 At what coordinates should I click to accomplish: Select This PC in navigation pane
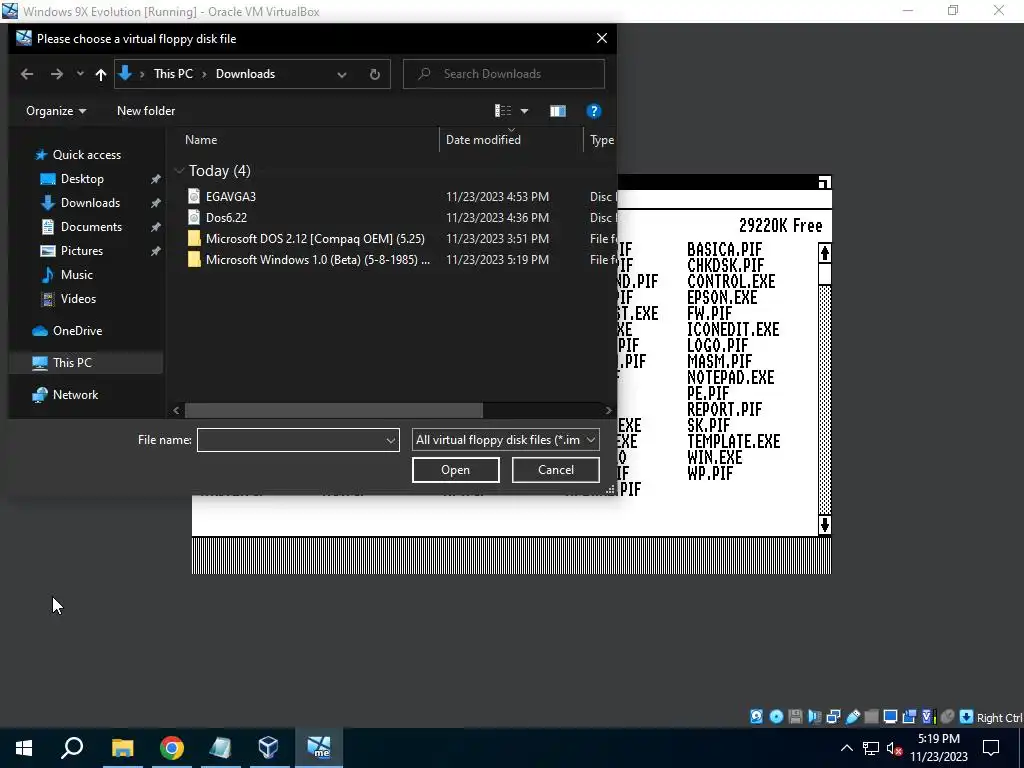(72, 362)
